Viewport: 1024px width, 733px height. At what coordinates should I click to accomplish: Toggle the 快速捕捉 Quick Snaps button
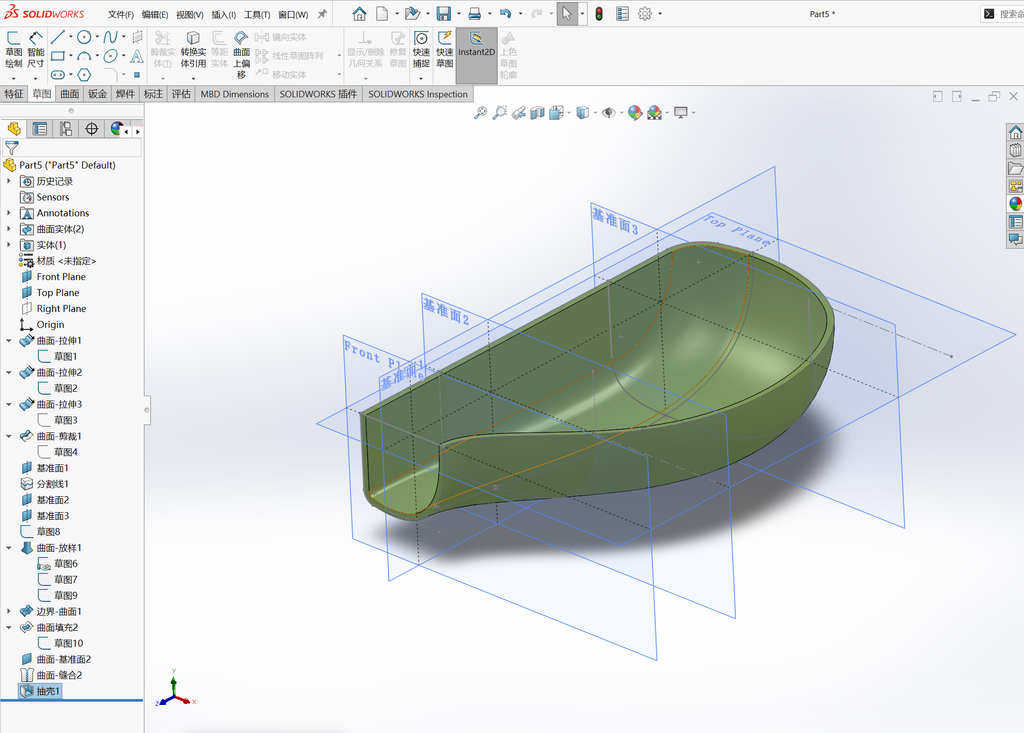[x=421, y=50]
